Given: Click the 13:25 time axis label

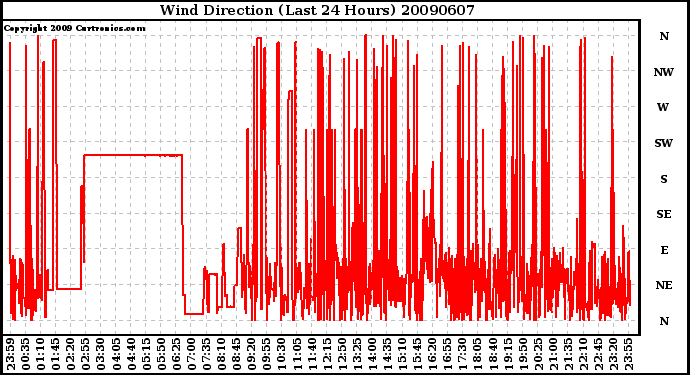Looking at the screenshot, I should coord(356,354).
